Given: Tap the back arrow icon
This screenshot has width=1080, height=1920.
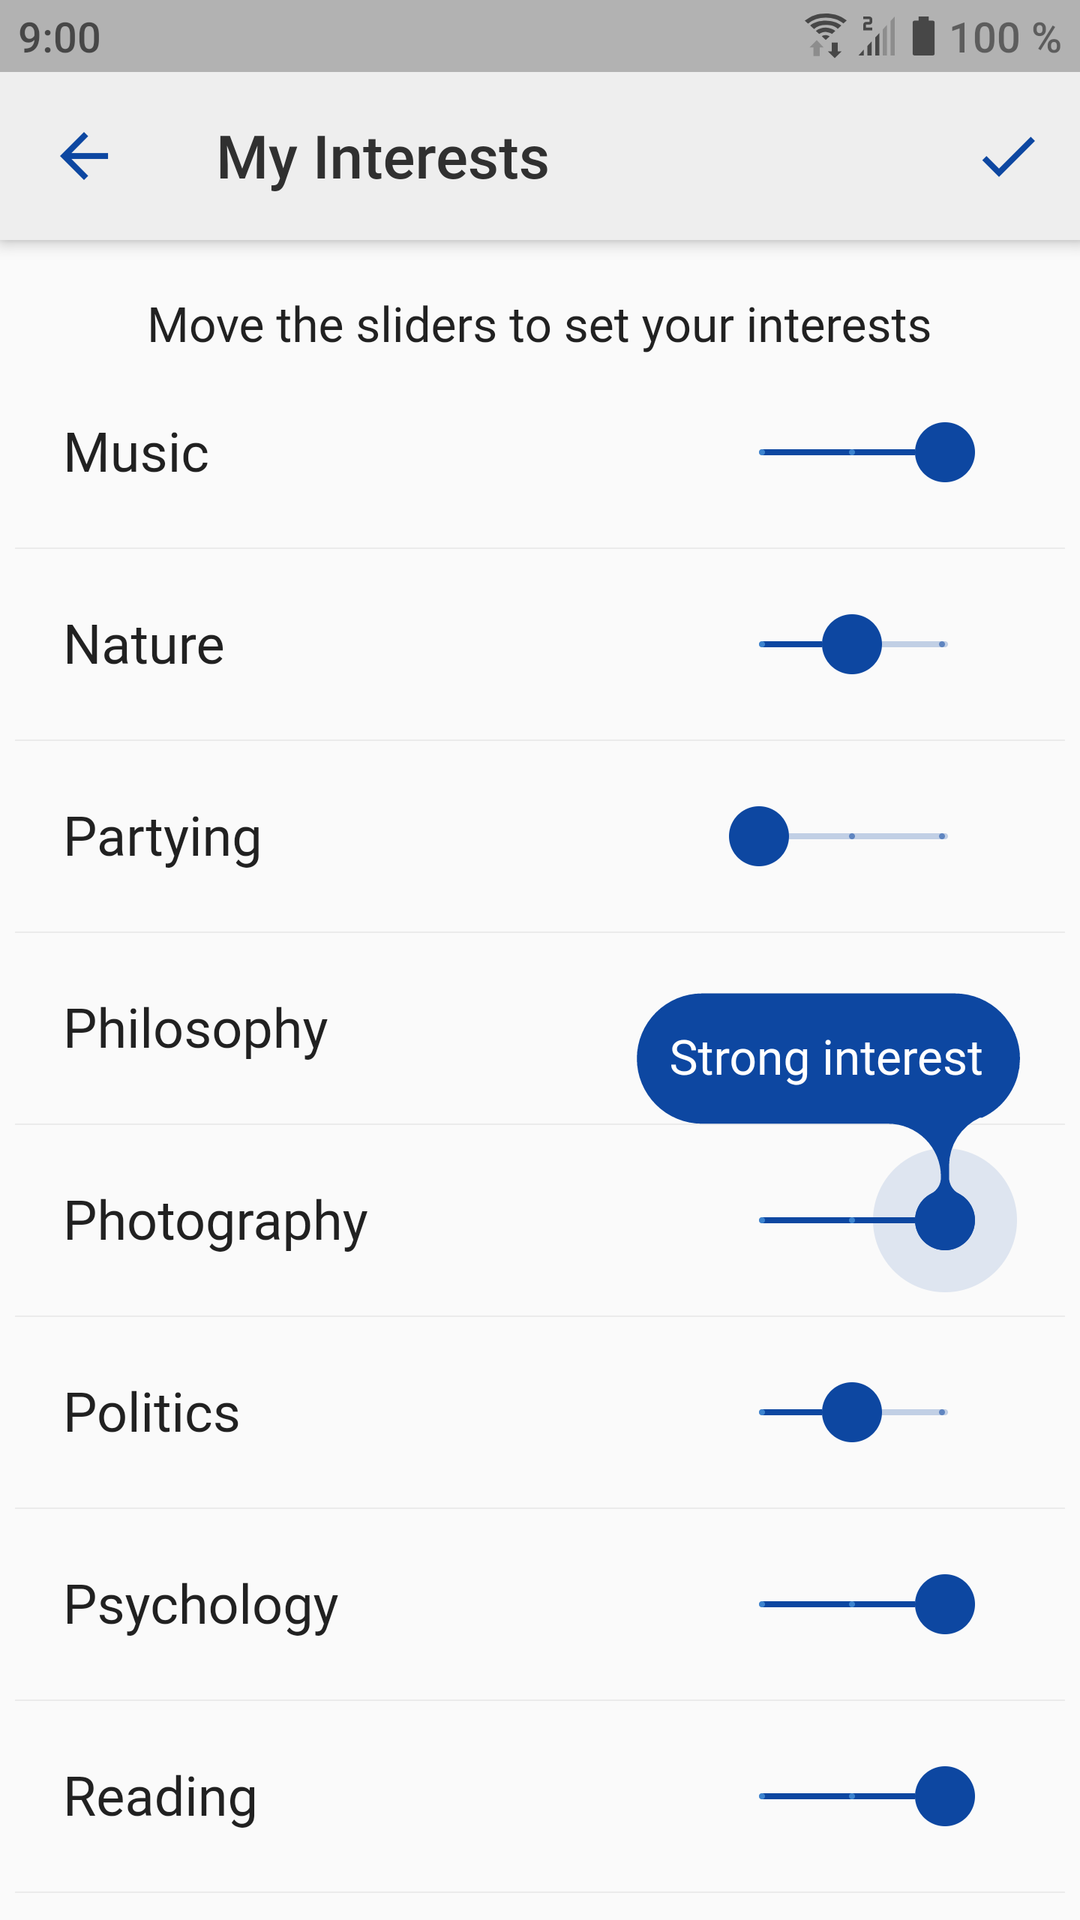Looking at the screenshot, I should (x=84, y=157).
